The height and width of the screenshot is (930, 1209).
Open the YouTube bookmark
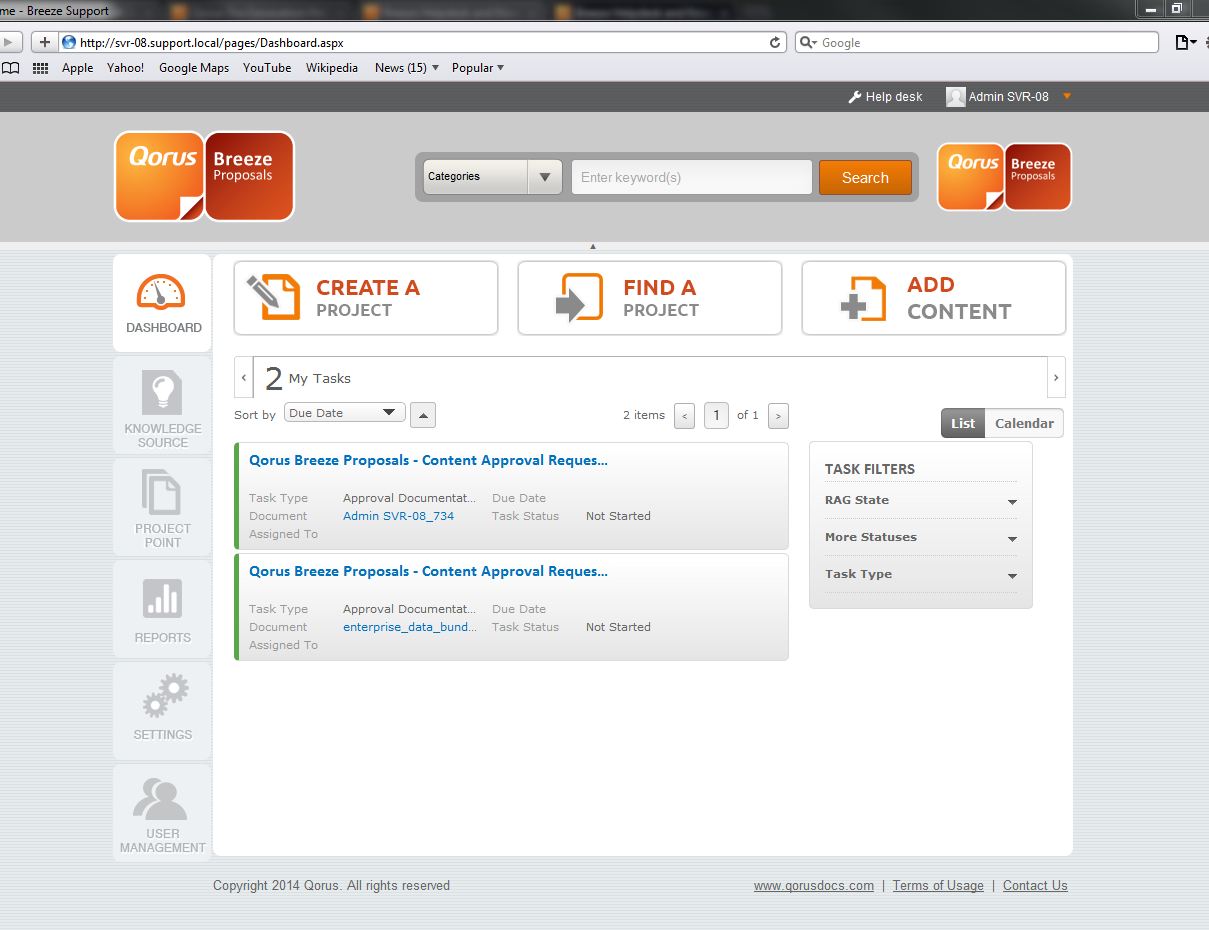click(x=267, y=68)
